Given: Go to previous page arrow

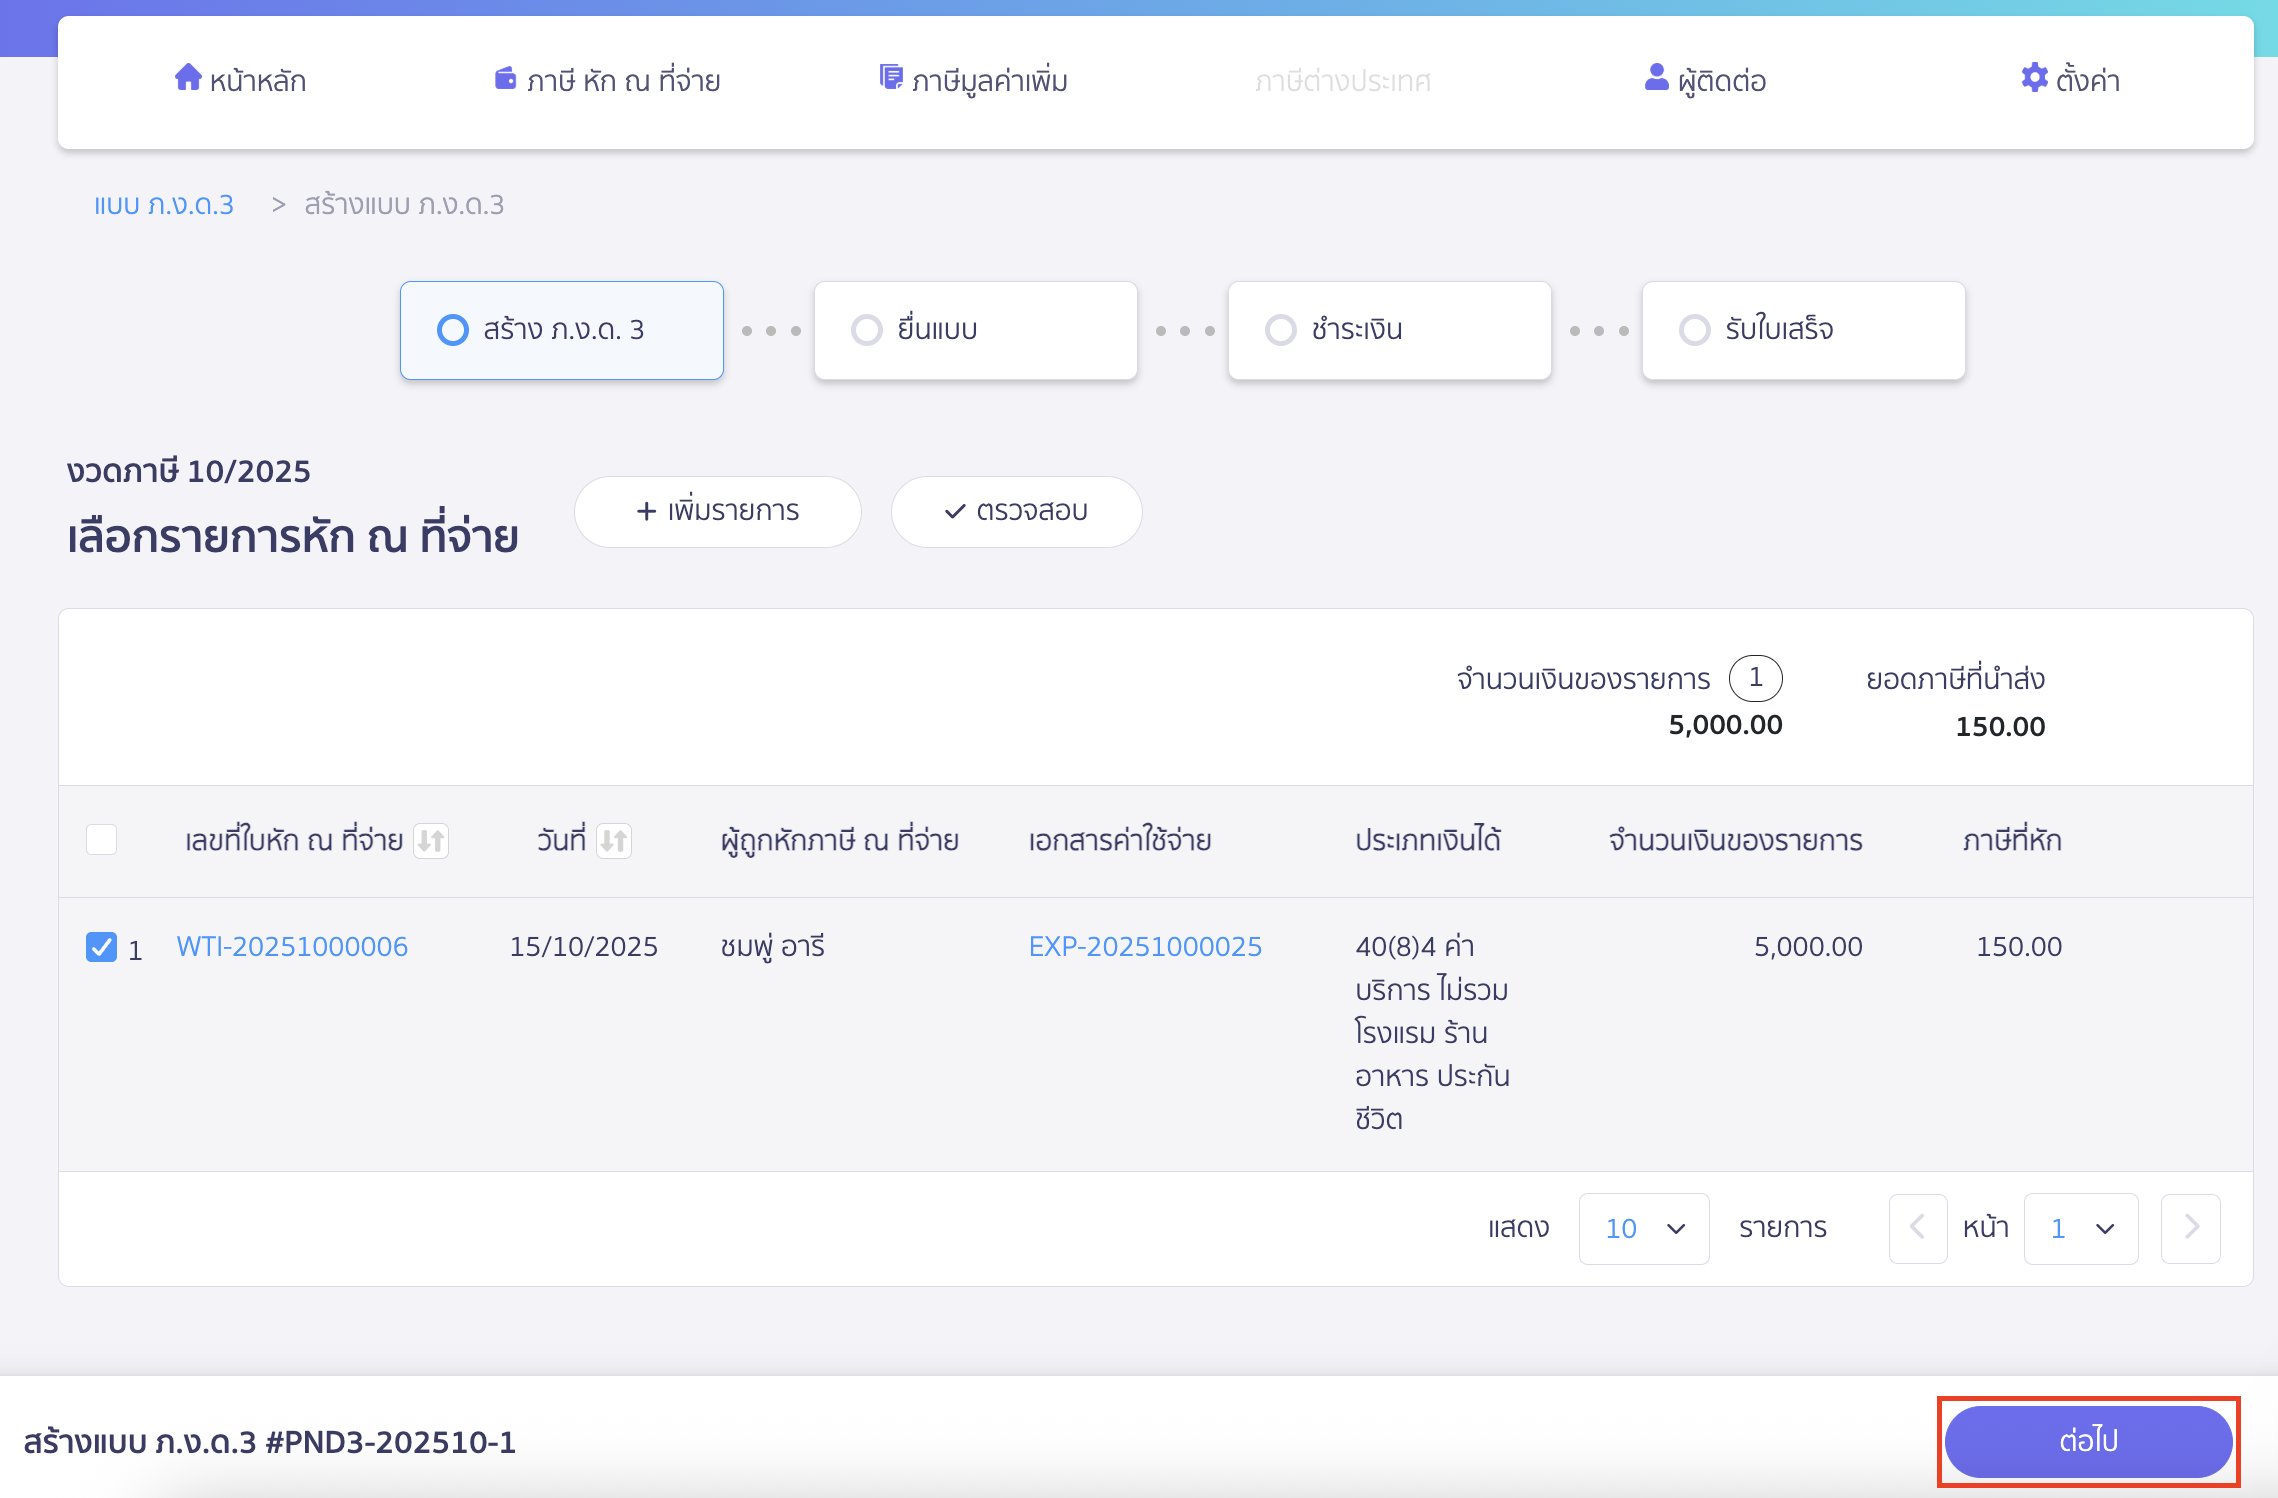Looking at the screenshot, I should pos(1917,1227).
